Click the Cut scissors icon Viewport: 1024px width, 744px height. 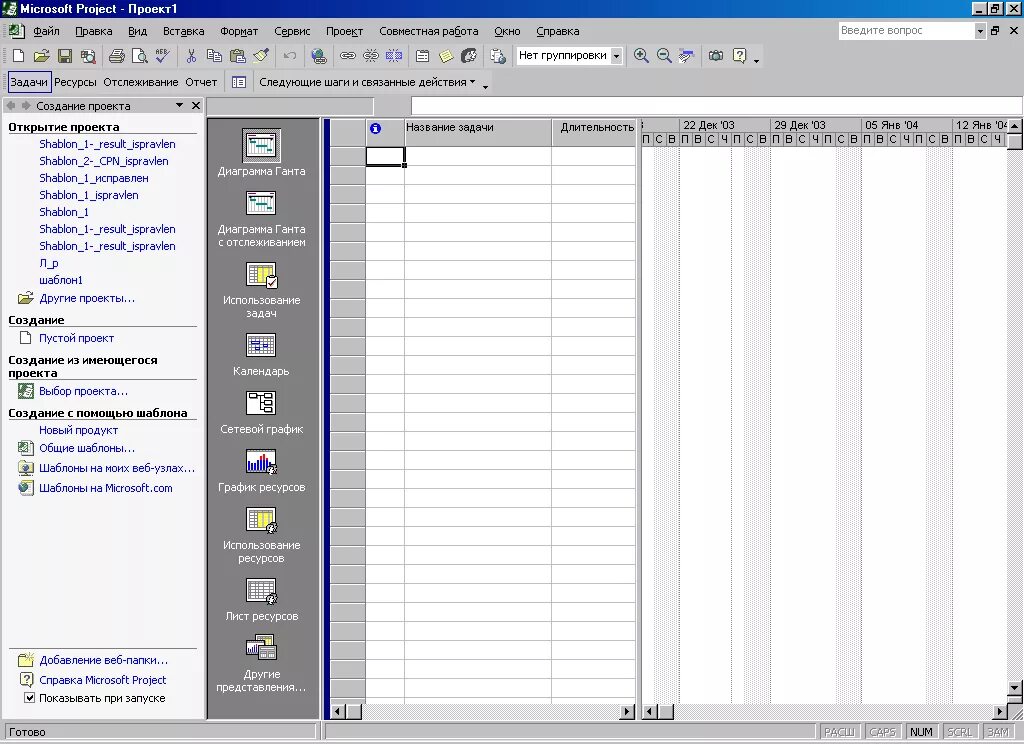[191, 56]
